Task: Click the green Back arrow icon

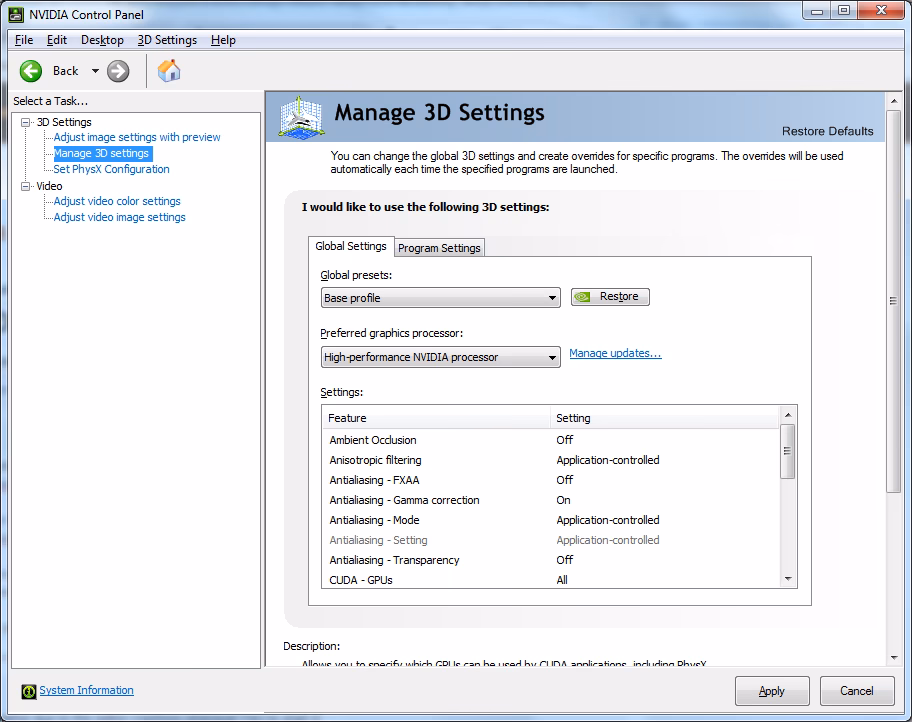Action: click(x=31, y=71)
